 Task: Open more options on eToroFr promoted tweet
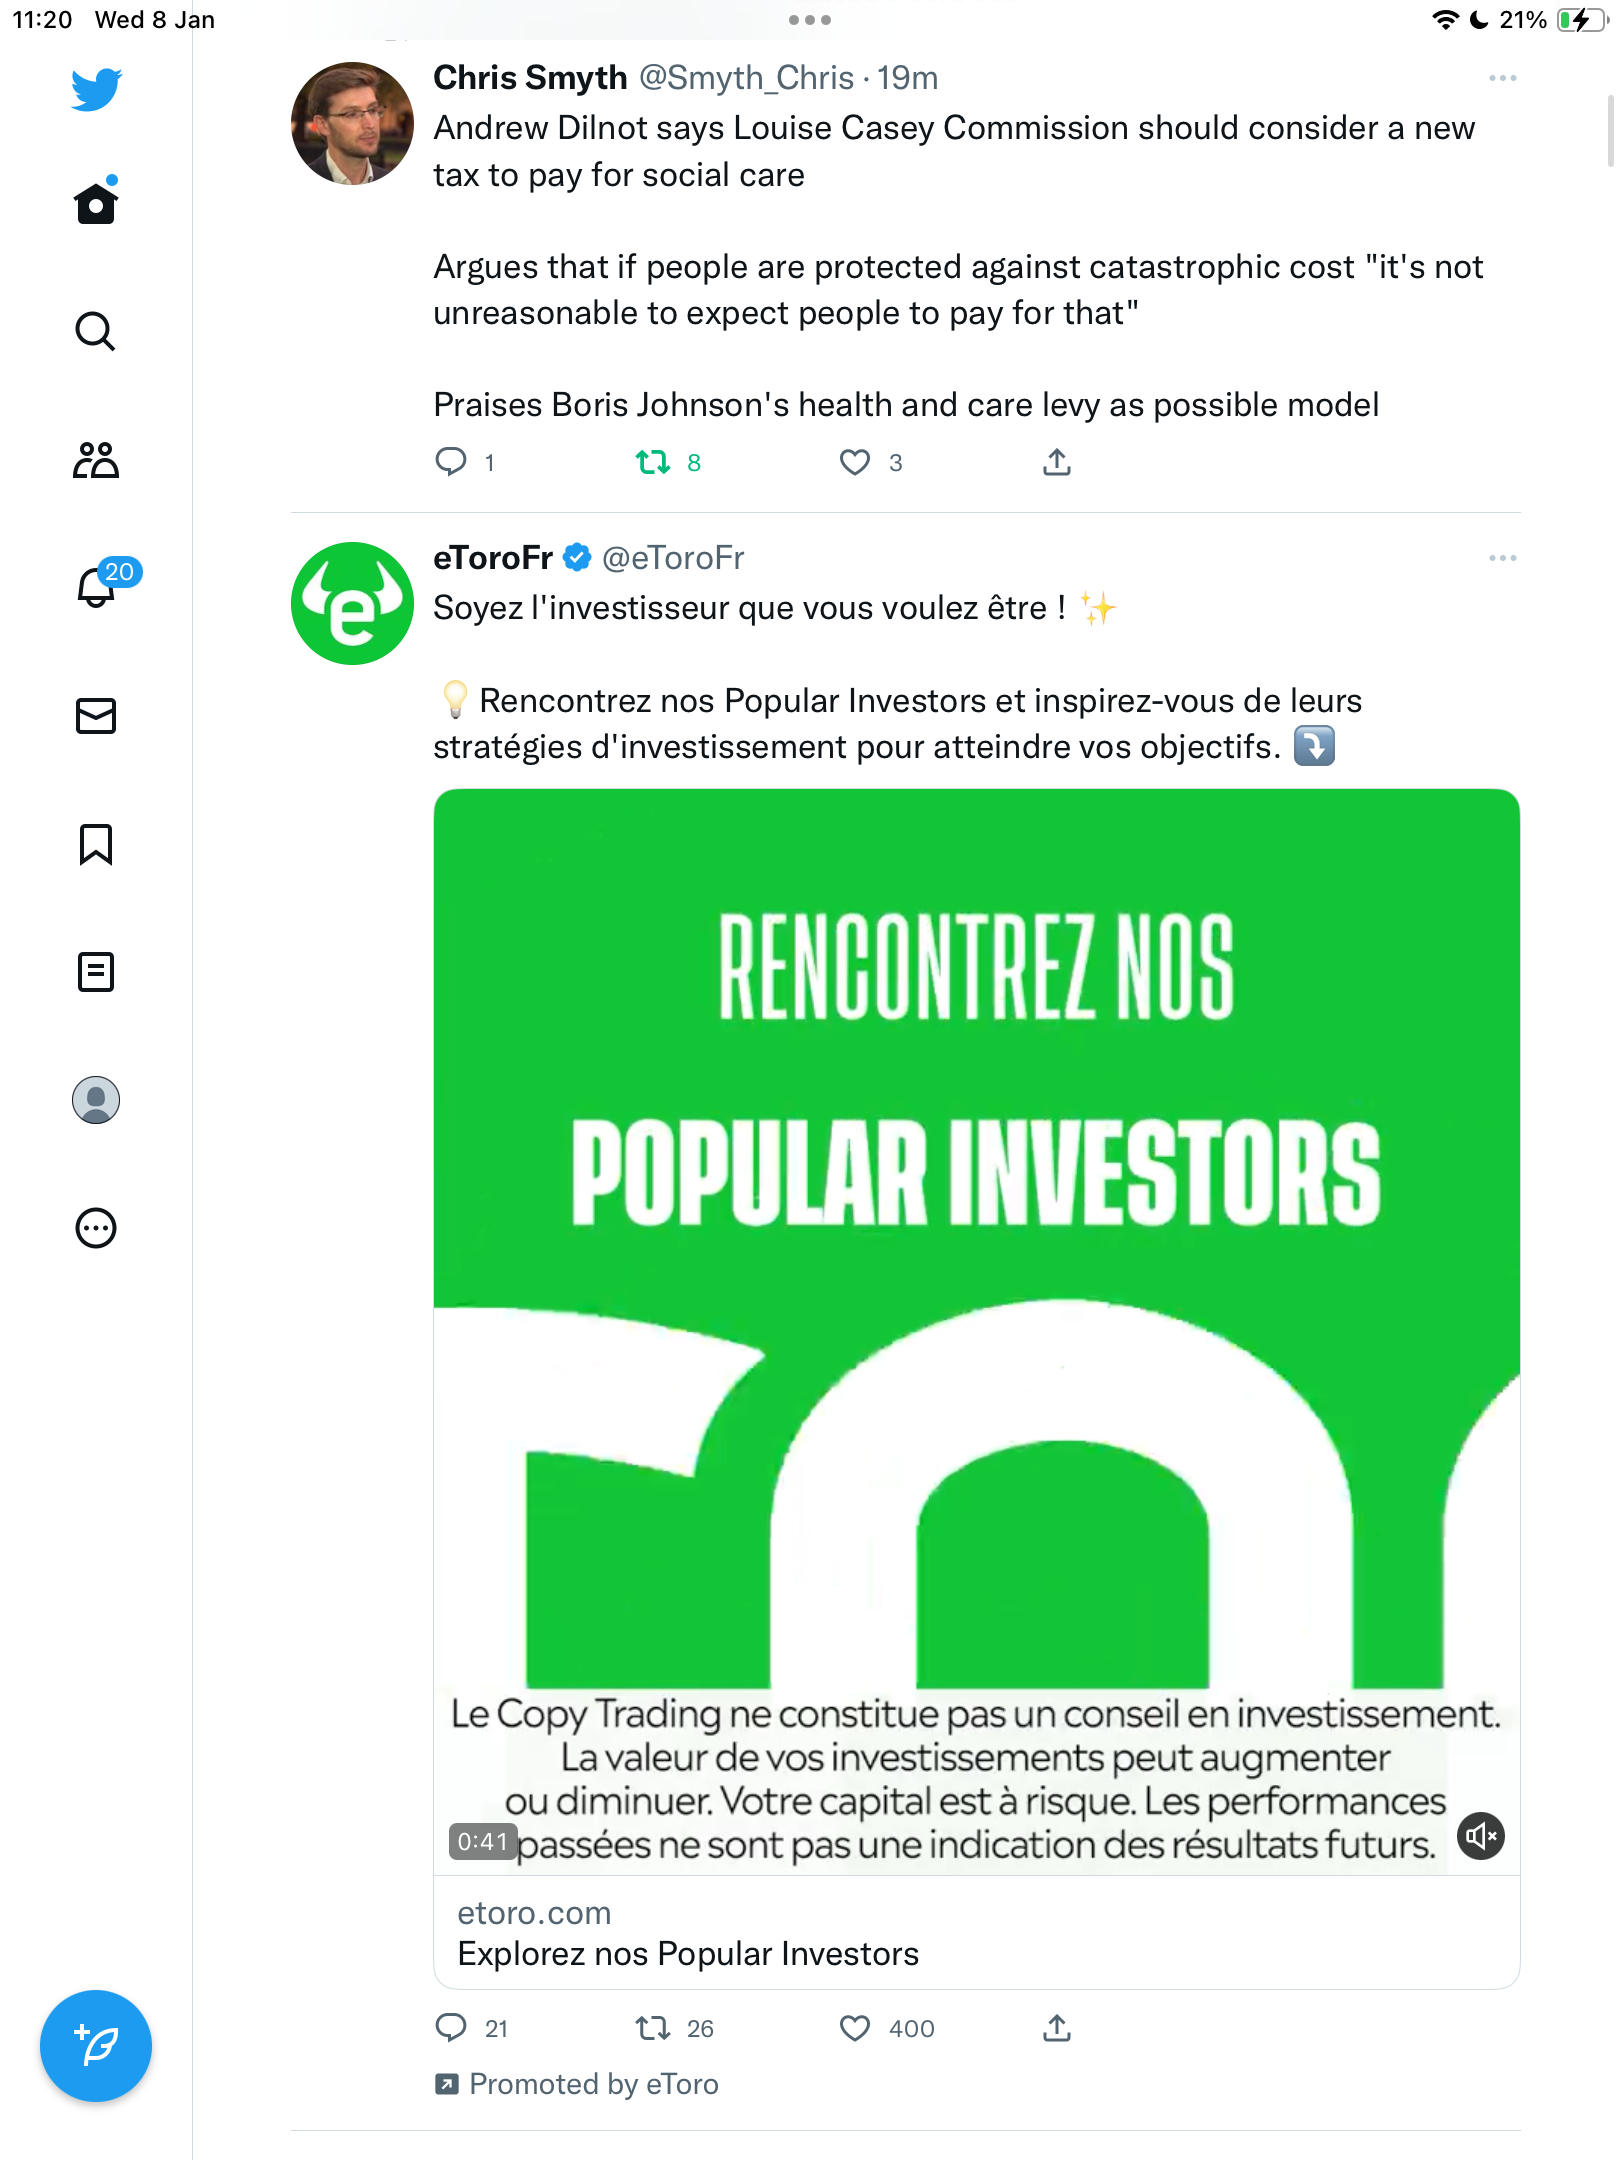[x=1502, y=558]
